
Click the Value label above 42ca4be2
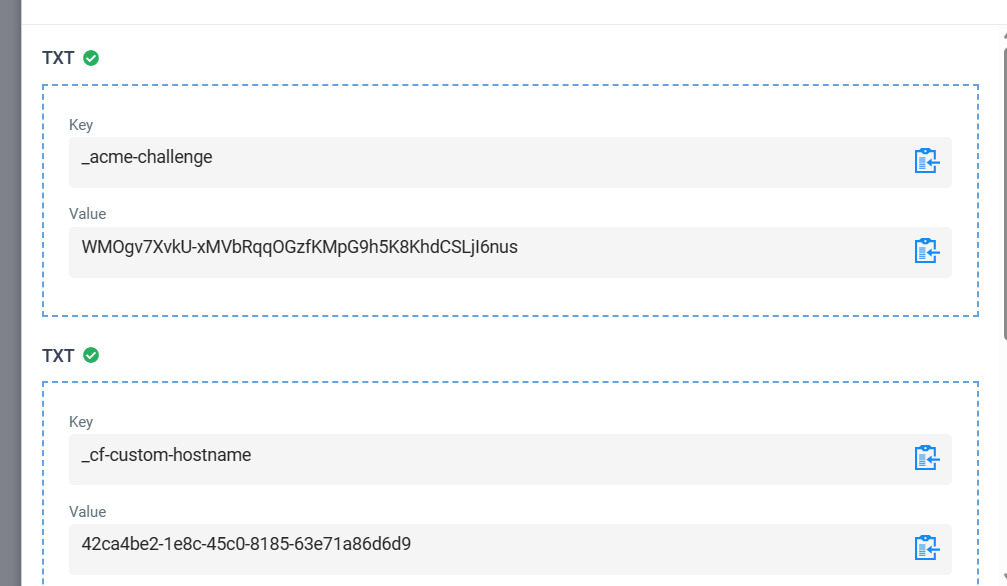coord(87,512)
